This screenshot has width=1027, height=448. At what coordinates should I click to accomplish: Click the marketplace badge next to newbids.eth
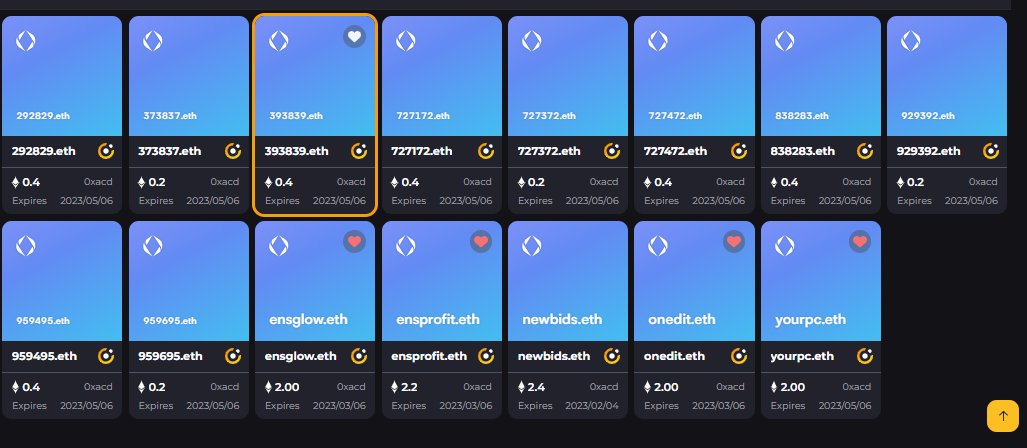(x=612, y=356)
